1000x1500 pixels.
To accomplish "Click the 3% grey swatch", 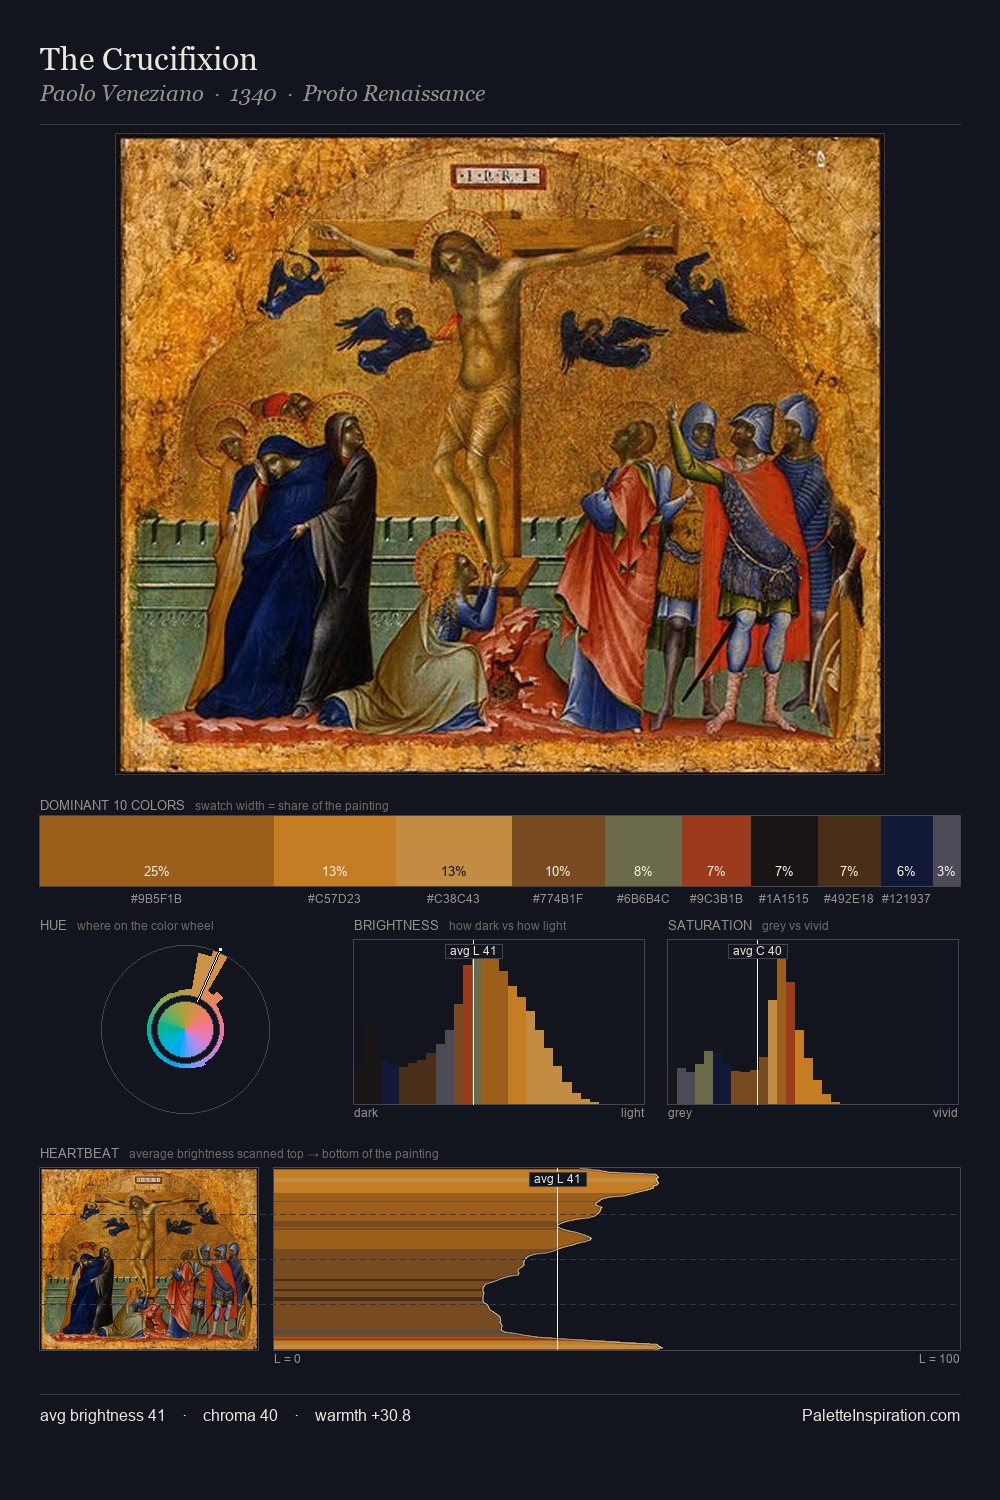I will [946, 851].
